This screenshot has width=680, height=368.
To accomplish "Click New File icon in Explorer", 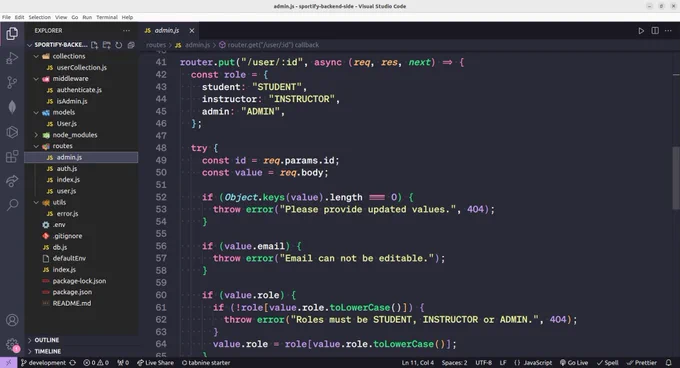I will pyautogui.click(x=94, y=45).
